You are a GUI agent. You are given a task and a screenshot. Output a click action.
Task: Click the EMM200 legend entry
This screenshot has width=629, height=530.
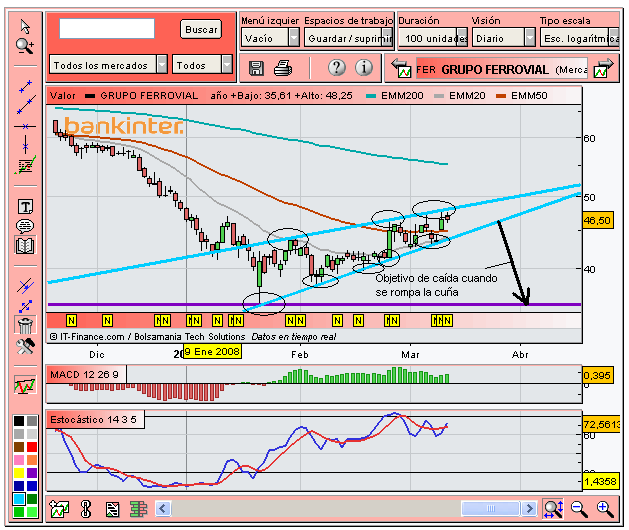[x=395, y=95]
